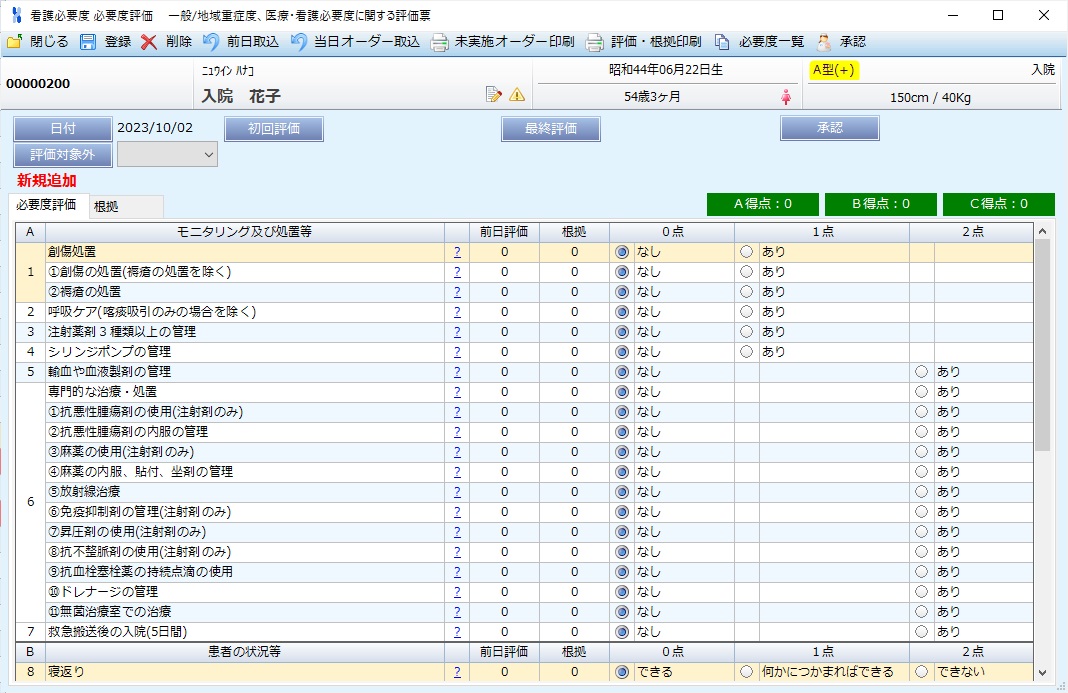Open the patient memo edit icon
The height and width of the screenshot is (693, 1068).
(493, 95)
